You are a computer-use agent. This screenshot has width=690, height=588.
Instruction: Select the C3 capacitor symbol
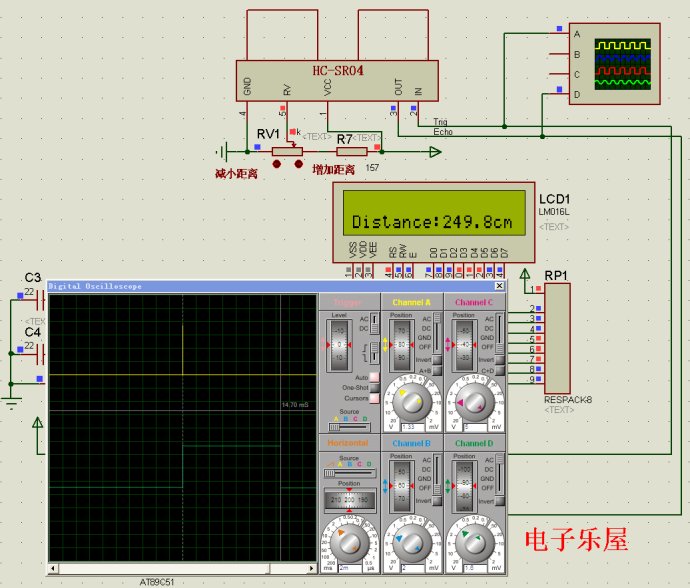coord(40,301)
